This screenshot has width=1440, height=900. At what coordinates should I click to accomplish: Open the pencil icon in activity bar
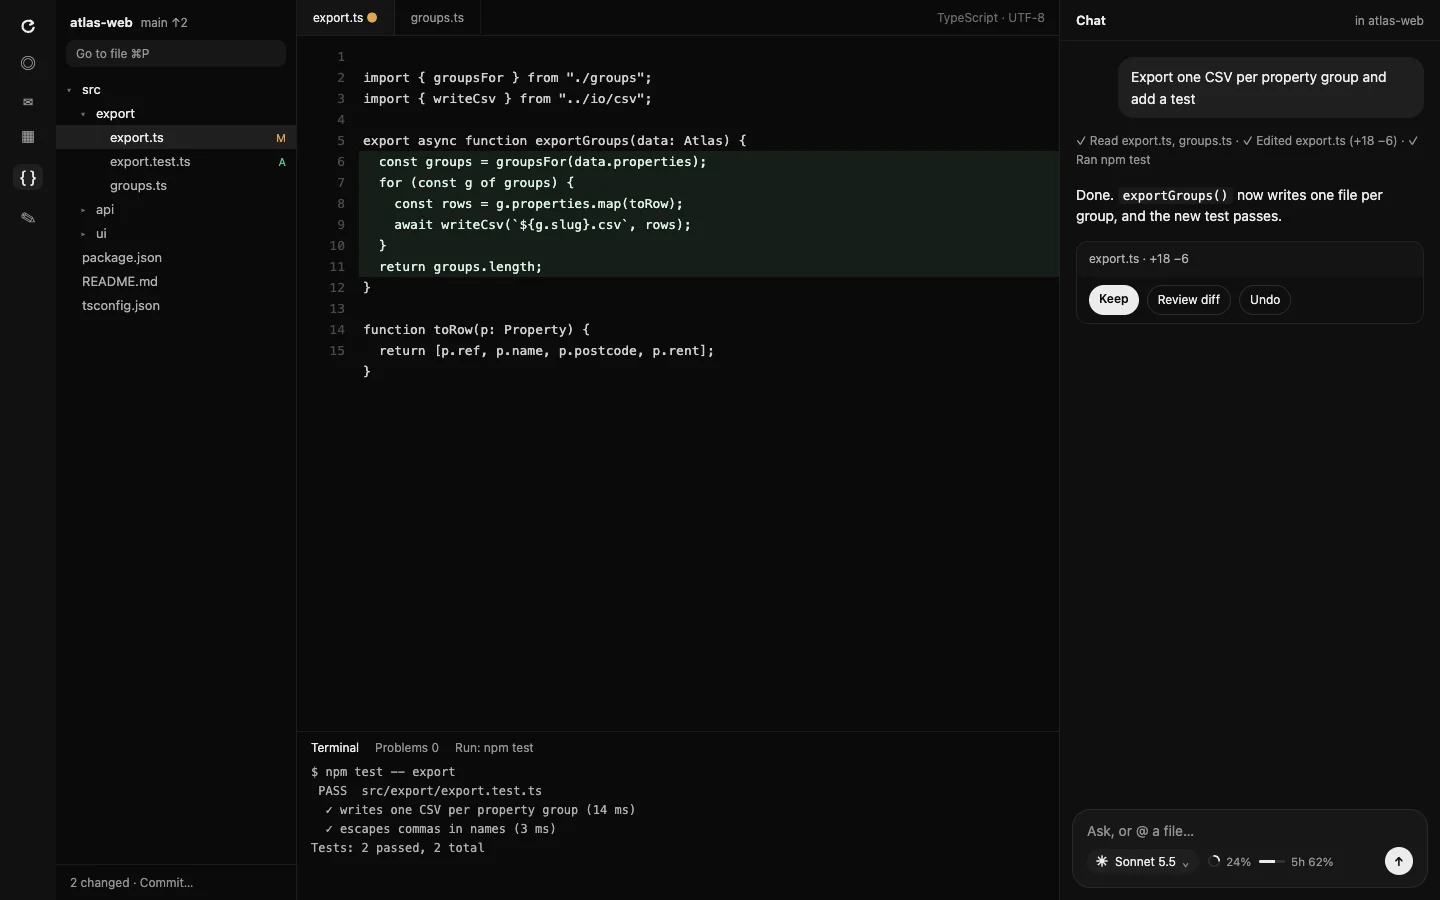point(28,217)
